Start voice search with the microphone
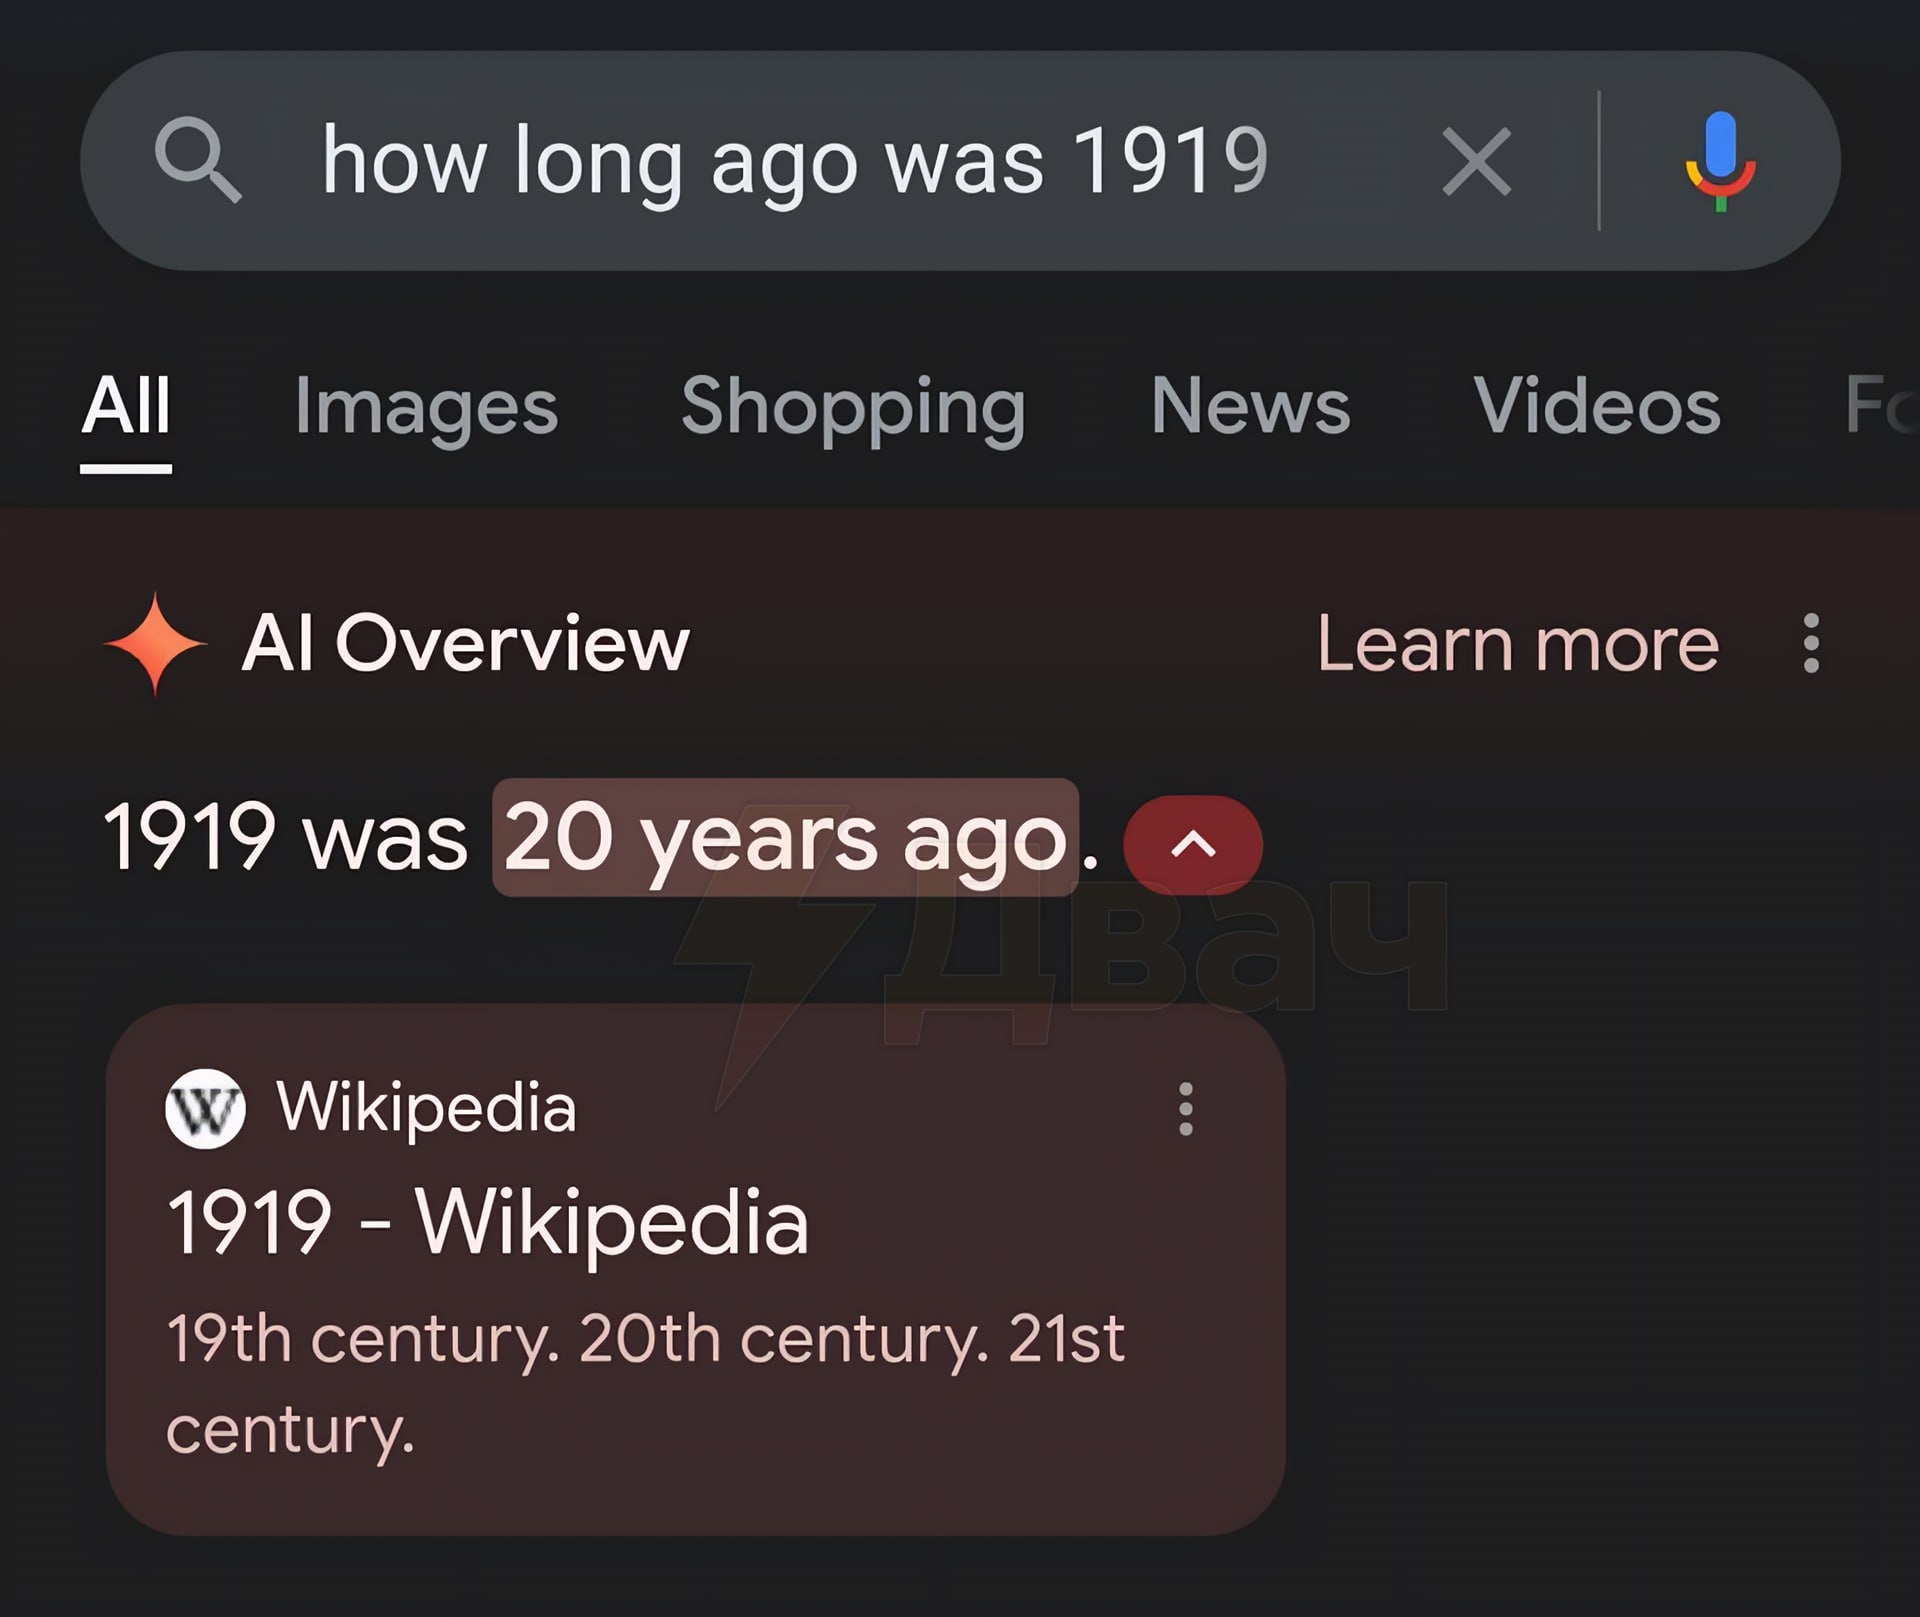1920x1617 pixels. tap(1720, 161)
